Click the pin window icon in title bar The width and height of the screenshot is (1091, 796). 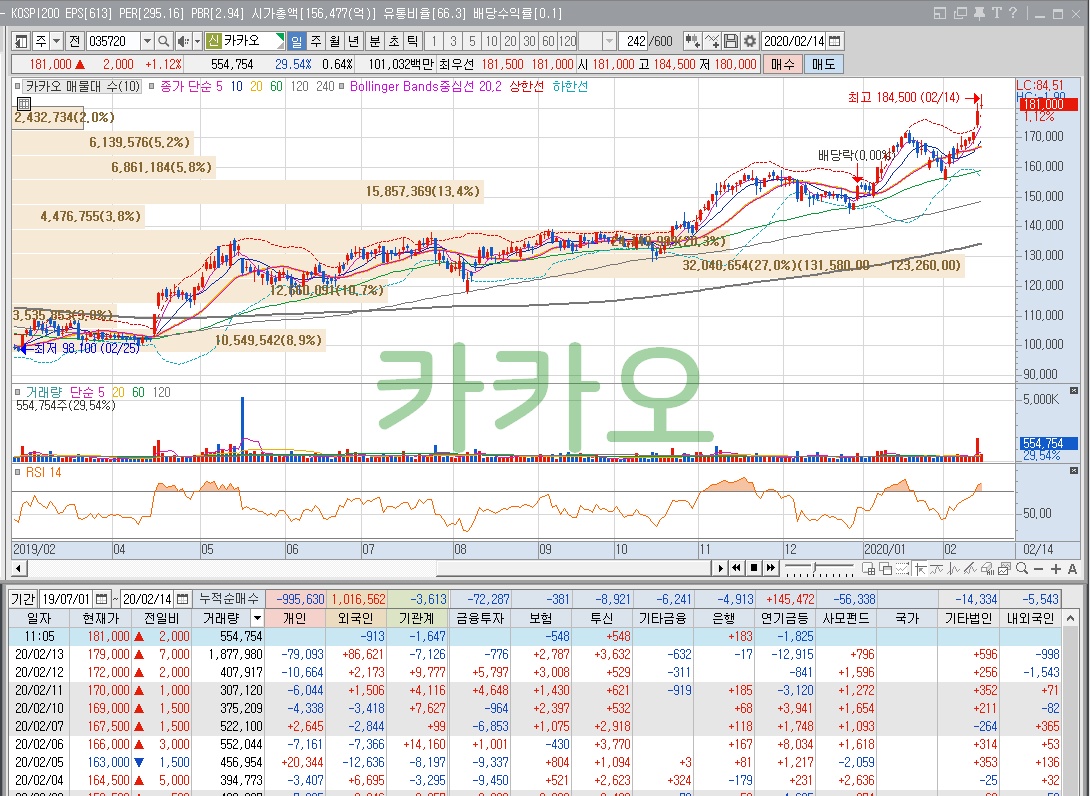[x=979, y=13]
